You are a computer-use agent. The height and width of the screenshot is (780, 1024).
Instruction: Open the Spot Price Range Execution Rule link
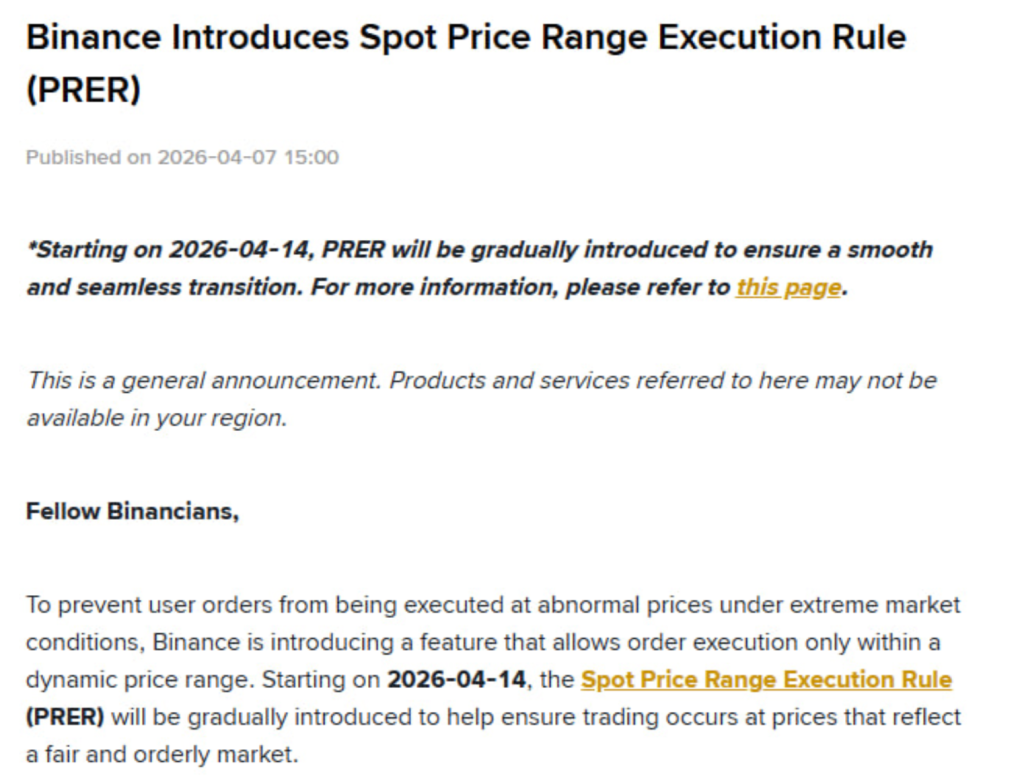coord(766,680)
